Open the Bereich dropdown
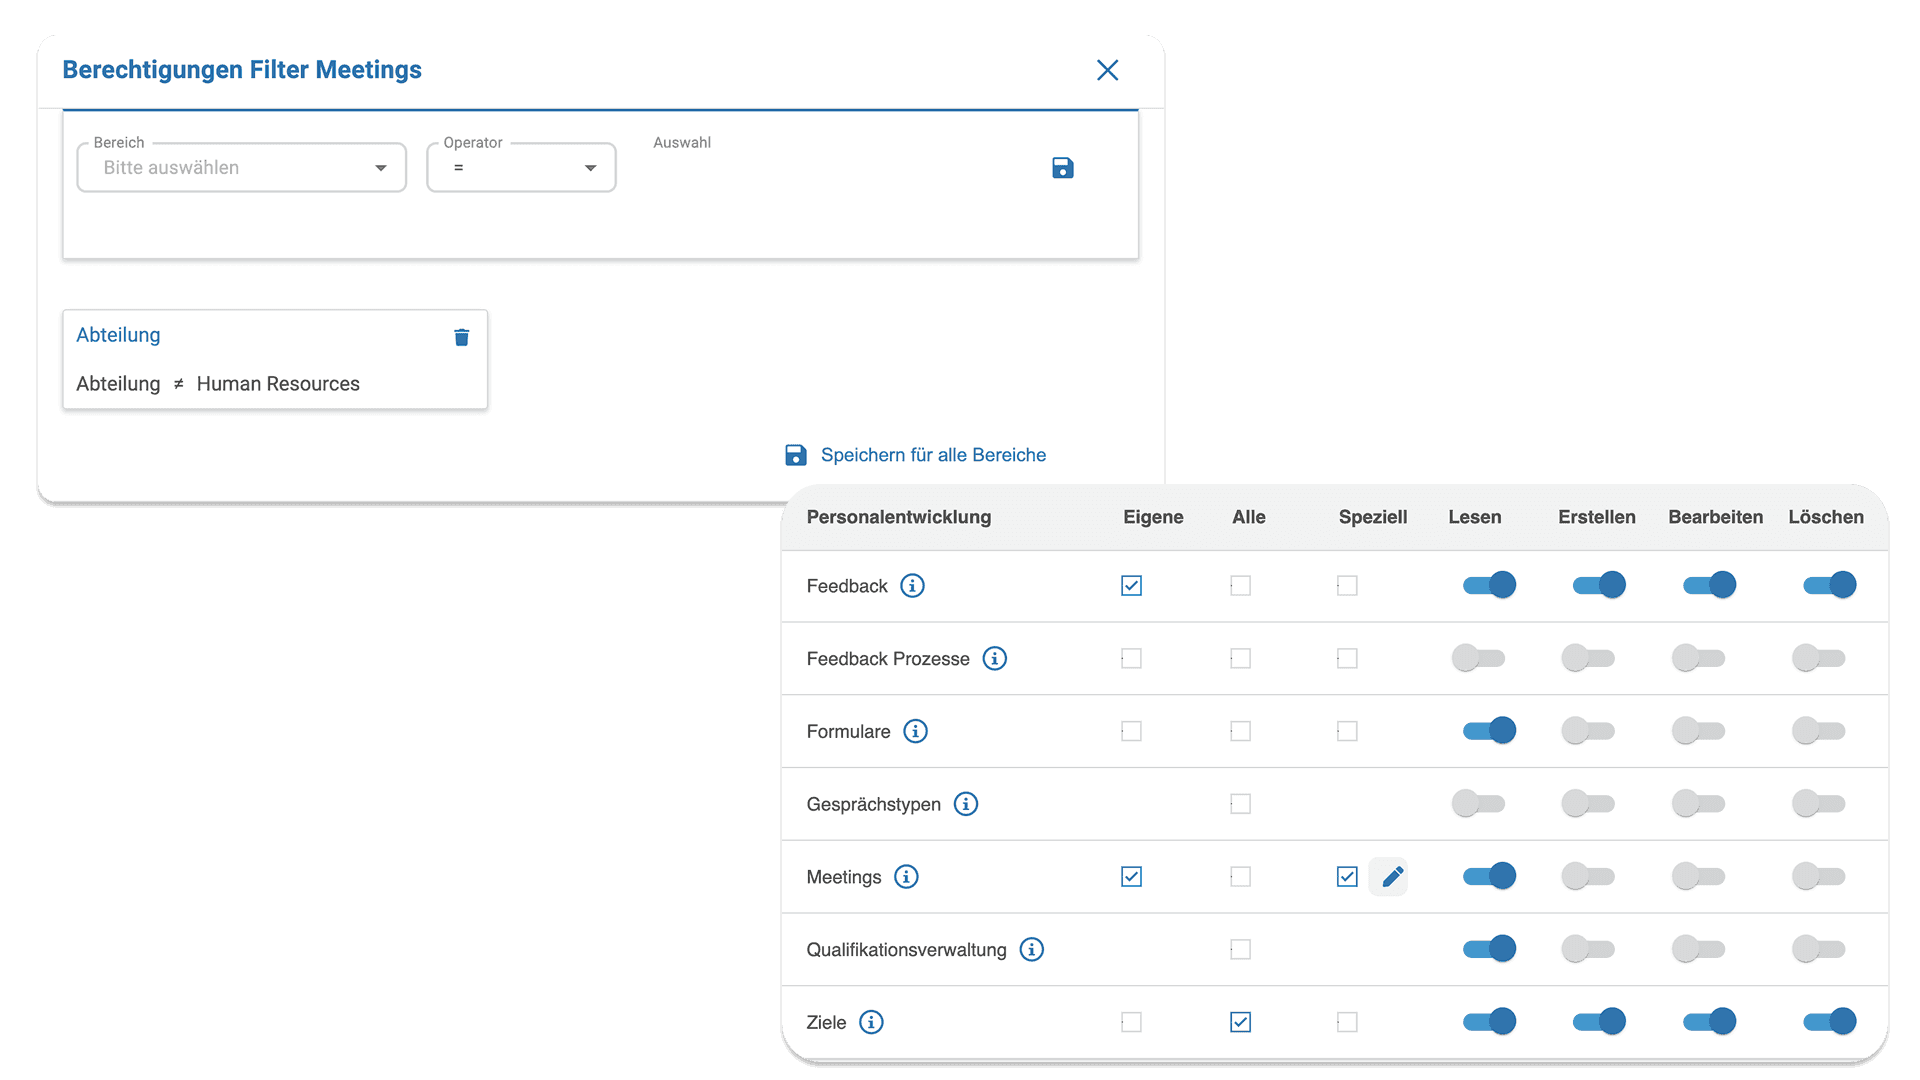The width and height of the screenshot is (1920, 1080). coord(241,167)
